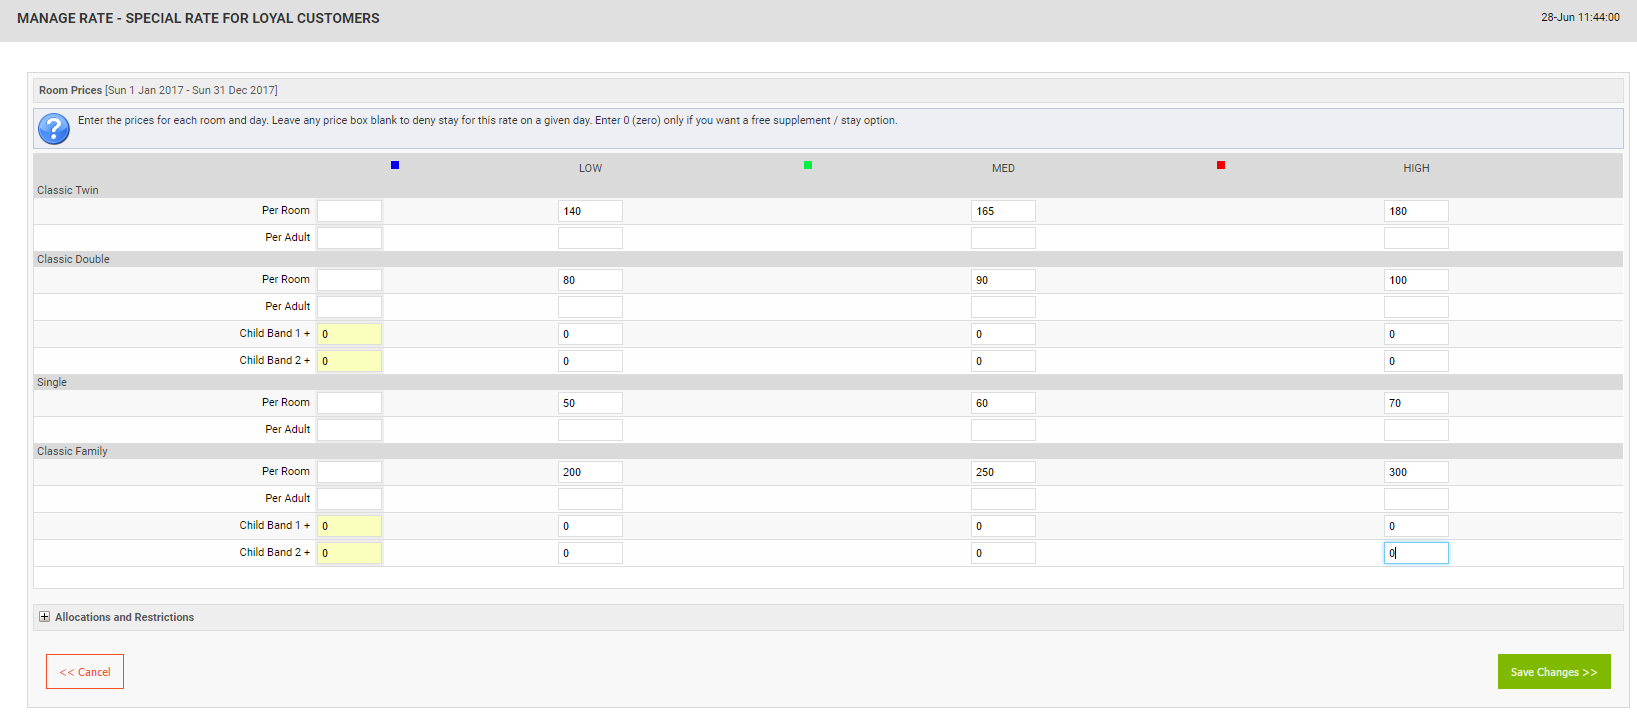
Task: Focus Classic Double Per Room MED field showing 90
Action: (1003, 280)
